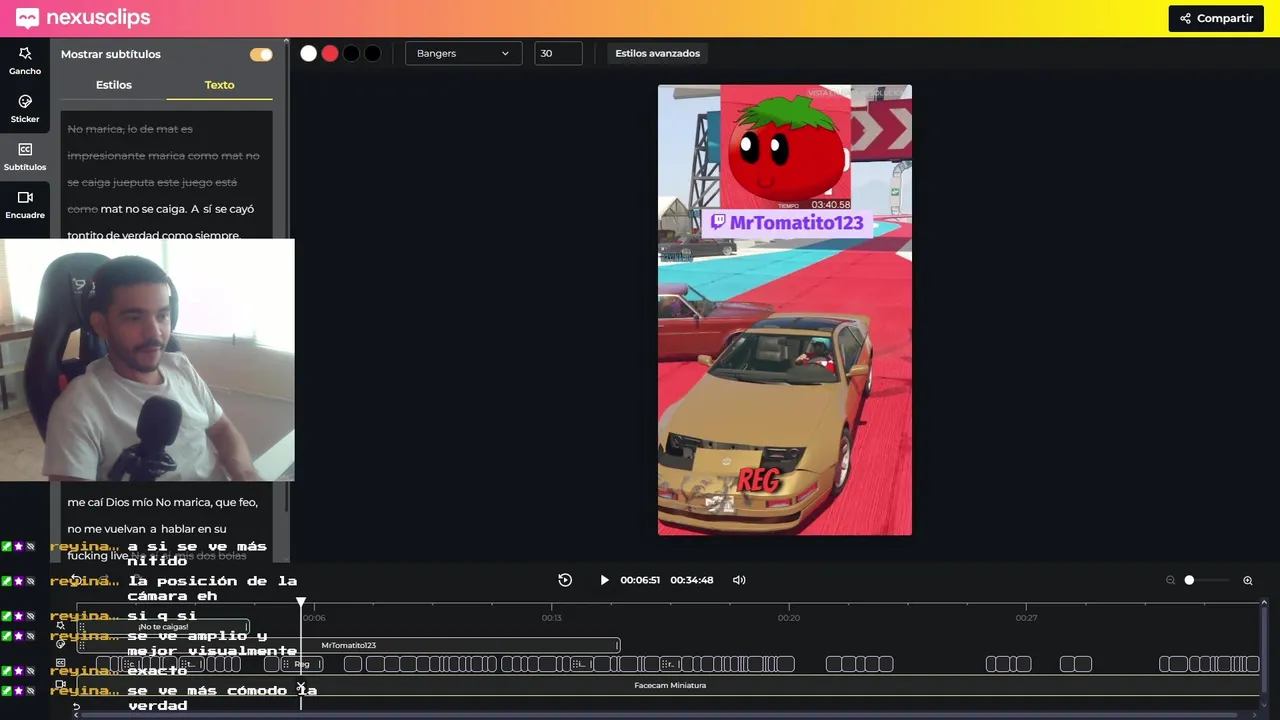Click the text panel scroll-up arrow
This screenshot has width=1280, height=720.
[x=287, y=43]
